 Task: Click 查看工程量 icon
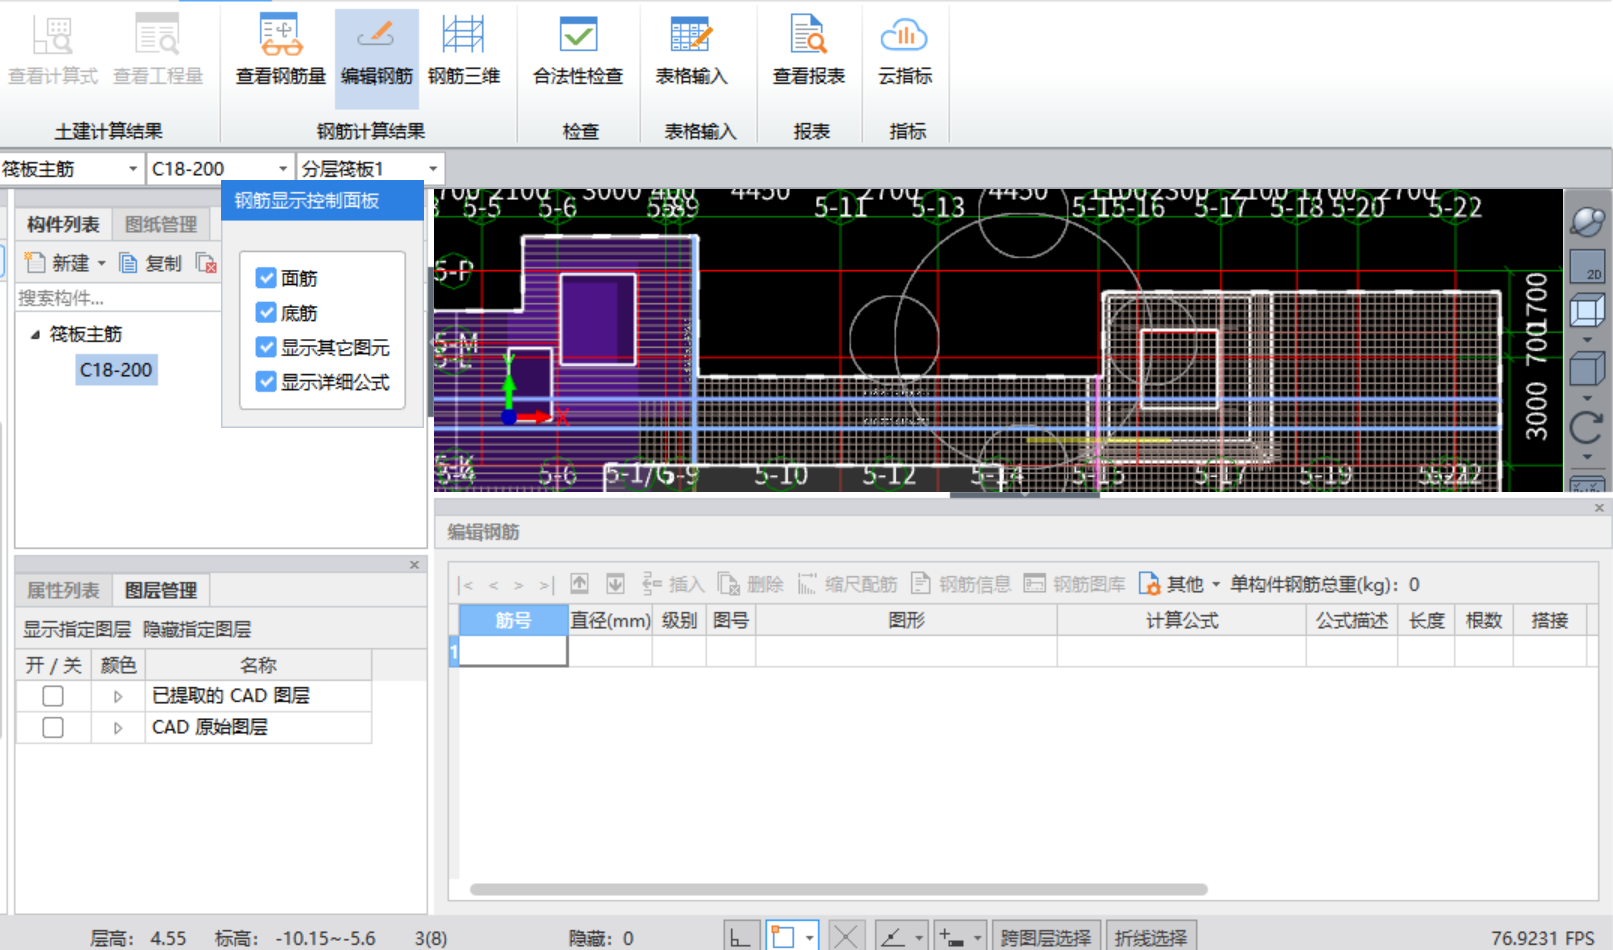[x=157, y=37]
